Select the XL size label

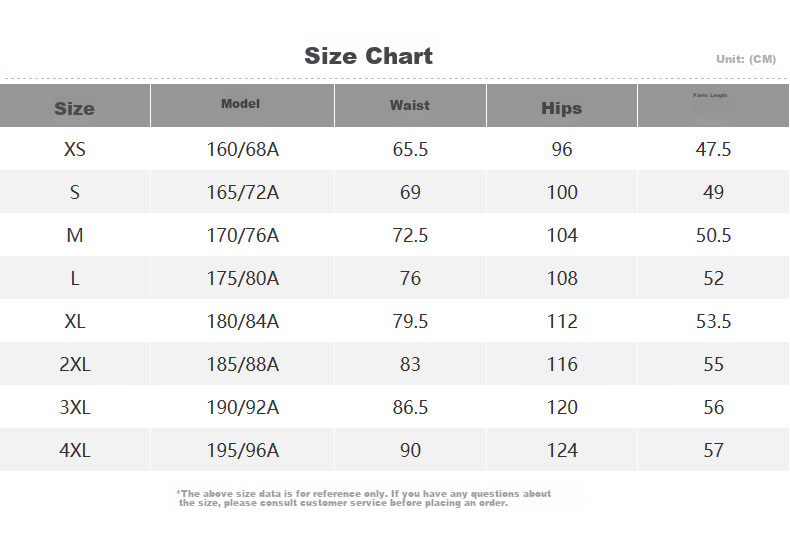pyautogui.click(x=75, y=321)
